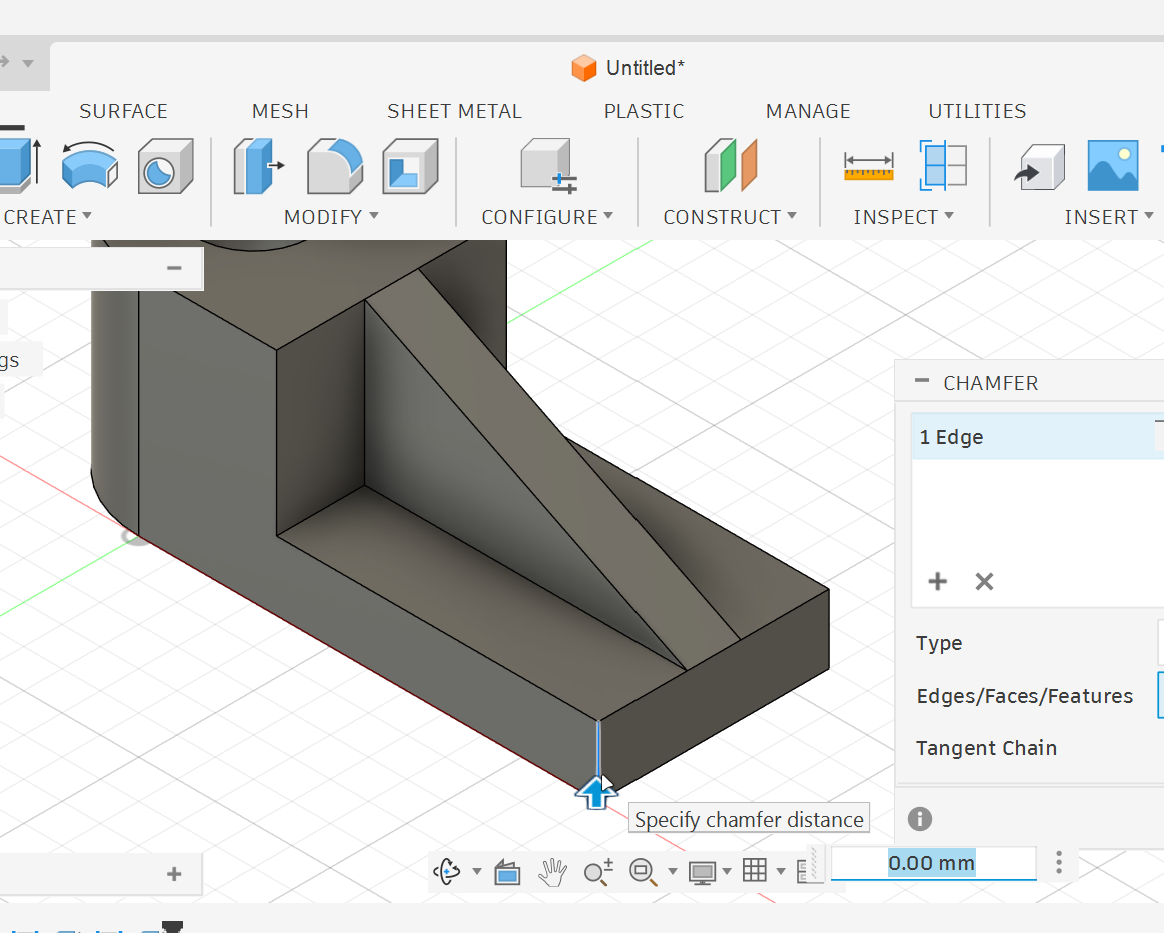
Task: Switch to the PLASTIC tab
Action: click(644, 111)
